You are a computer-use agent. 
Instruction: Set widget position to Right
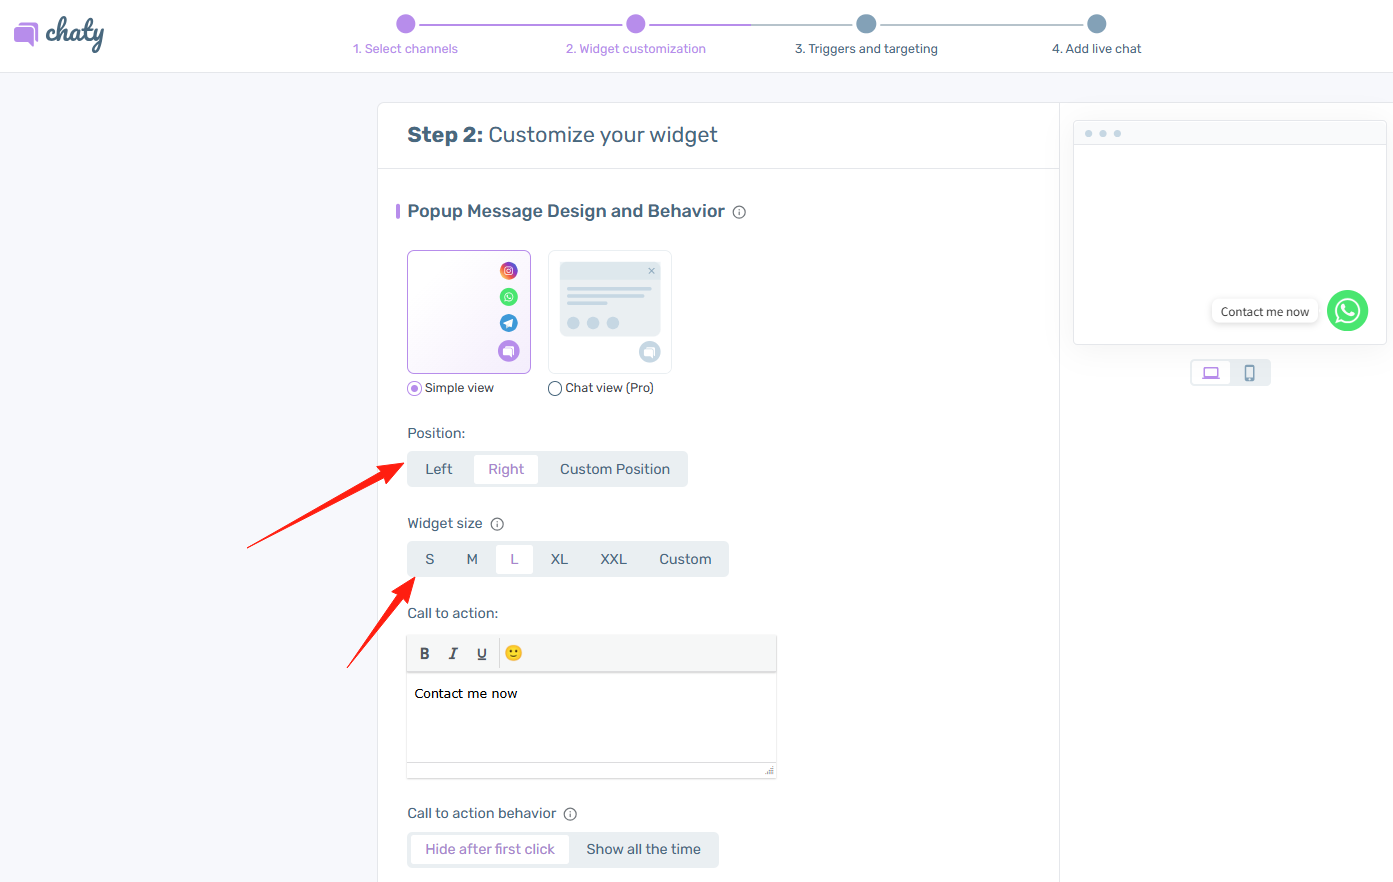click(x=506, y=469)
